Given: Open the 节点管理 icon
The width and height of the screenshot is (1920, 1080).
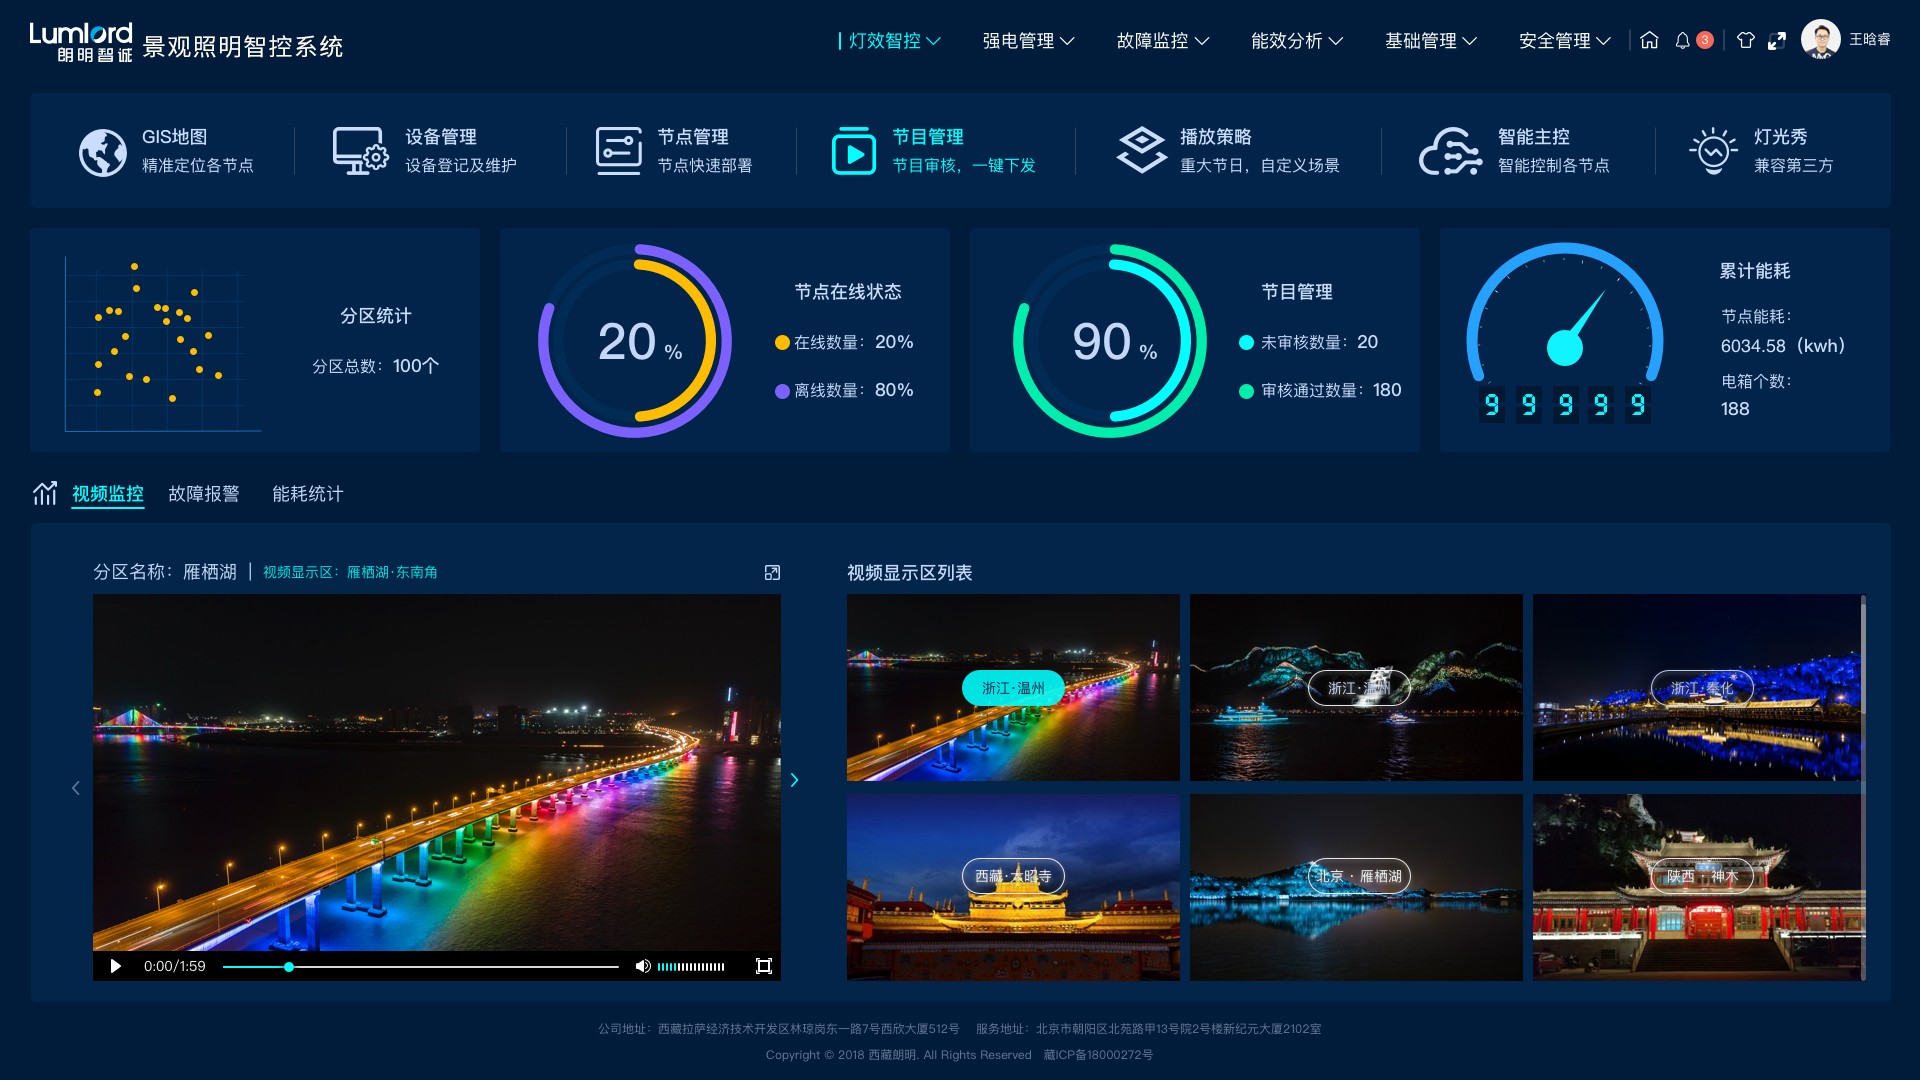Looking at the screenshot, I should (618, 151).
